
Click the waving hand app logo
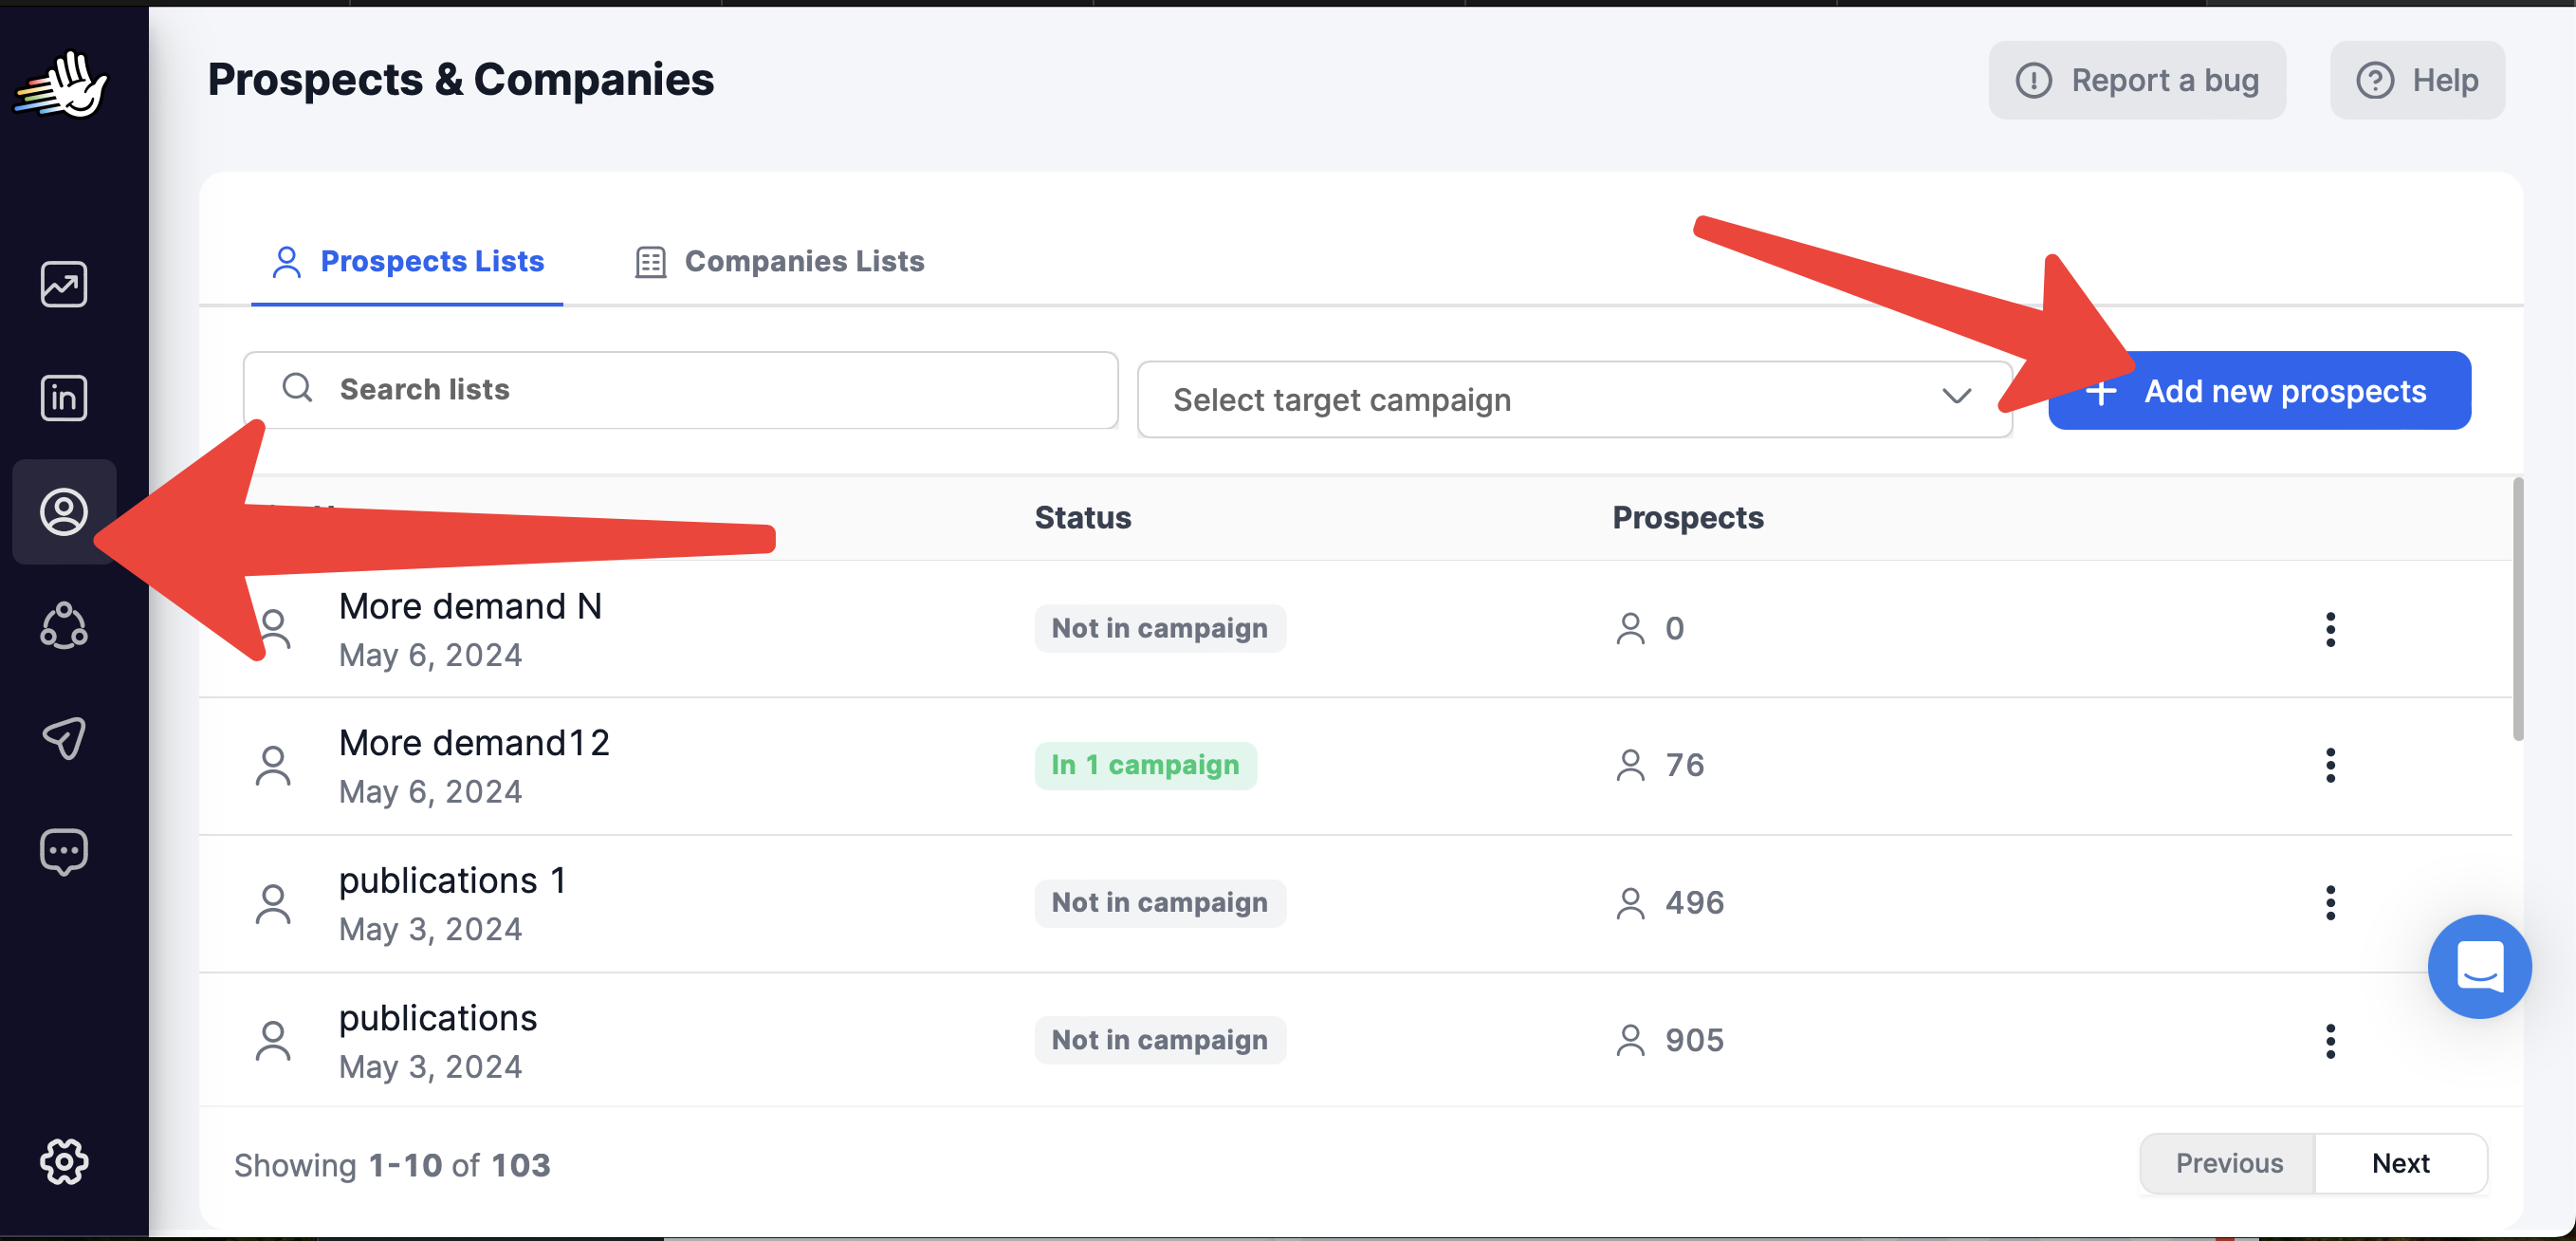pos(63,84)
